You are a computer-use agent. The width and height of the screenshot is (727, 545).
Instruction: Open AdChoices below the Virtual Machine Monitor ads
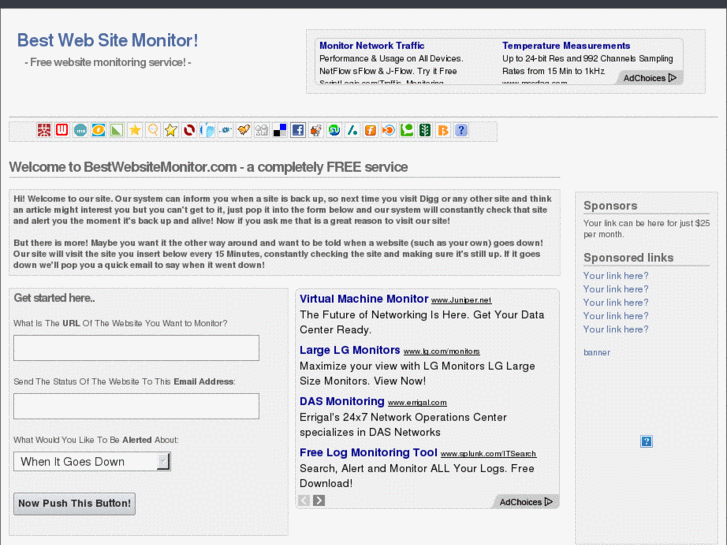(526, 502)
